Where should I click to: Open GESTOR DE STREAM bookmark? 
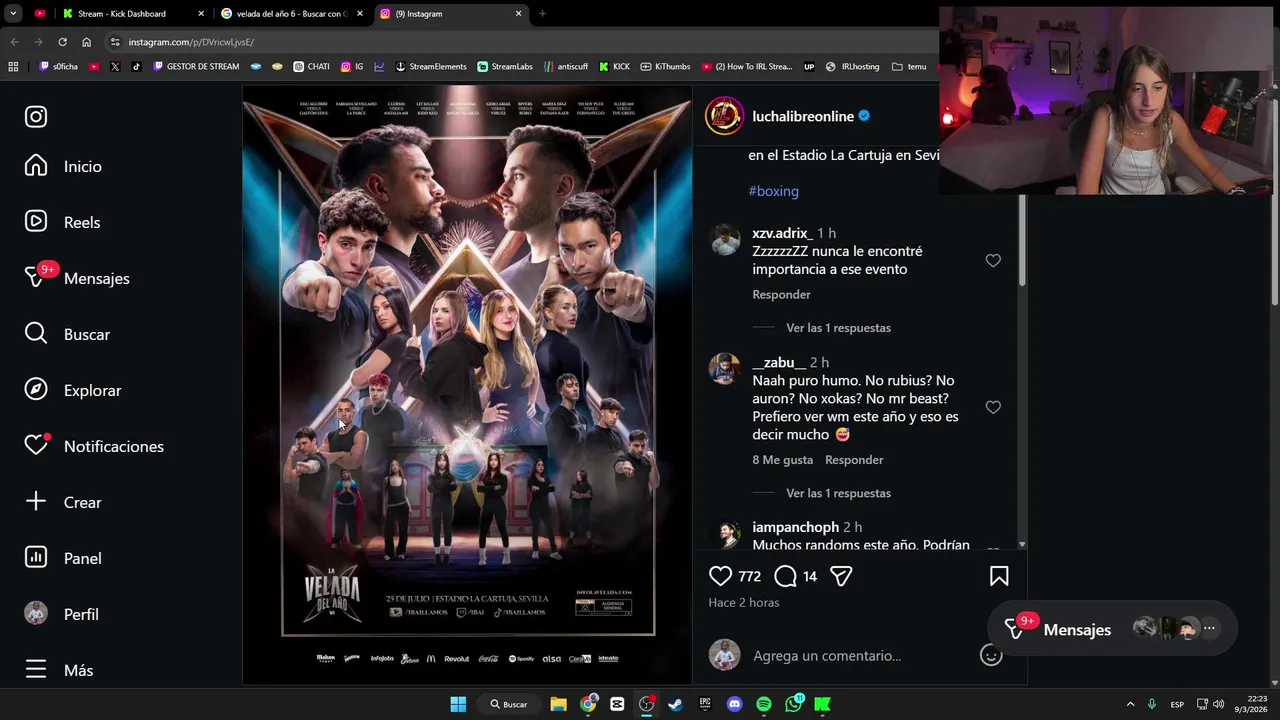[x=195, y=67]
